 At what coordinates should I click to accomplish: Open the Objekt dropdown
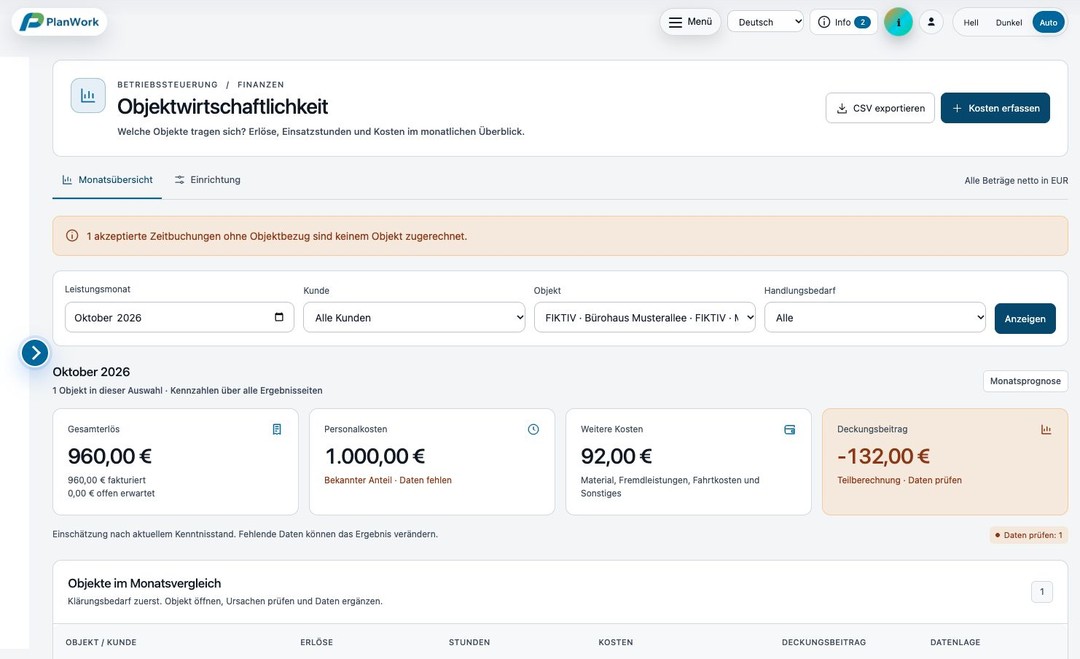pos(645,317)
